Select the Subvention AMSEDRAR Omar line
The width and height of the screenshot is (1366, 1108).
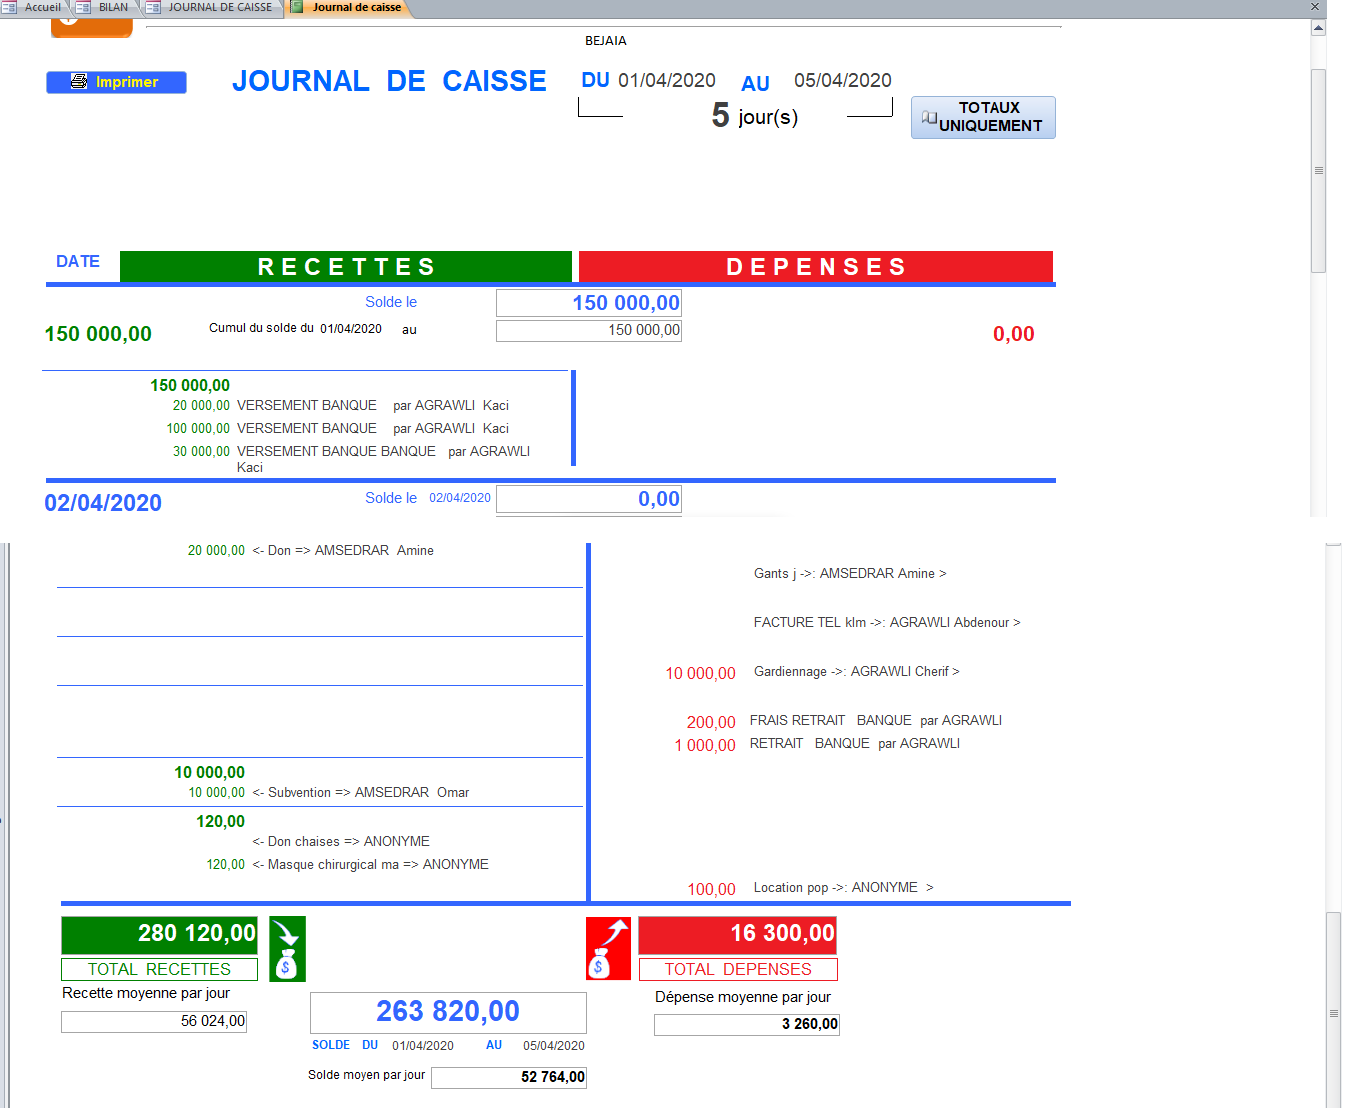[329, 792]
